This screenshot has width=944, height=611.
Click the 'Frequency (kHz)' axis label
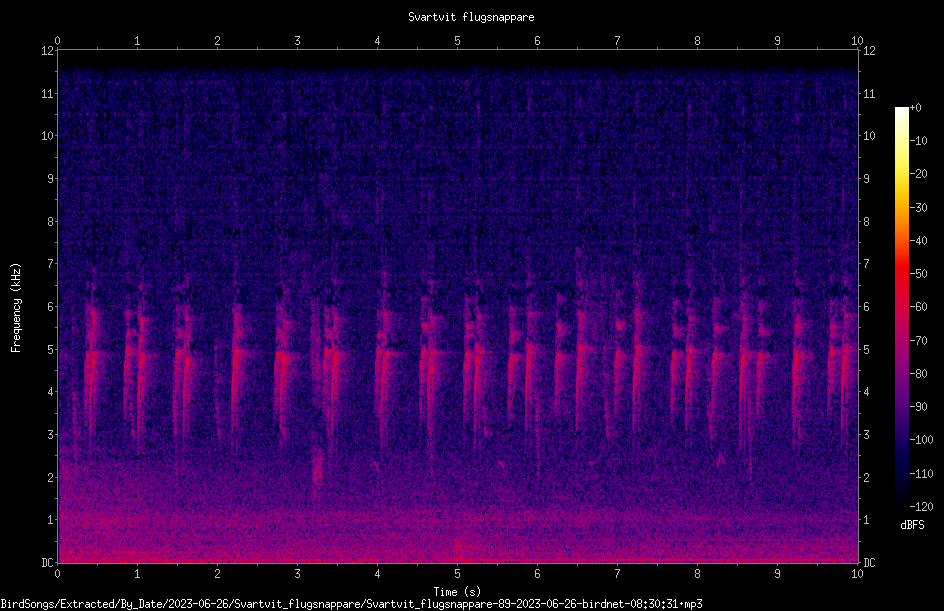[16, 308]
